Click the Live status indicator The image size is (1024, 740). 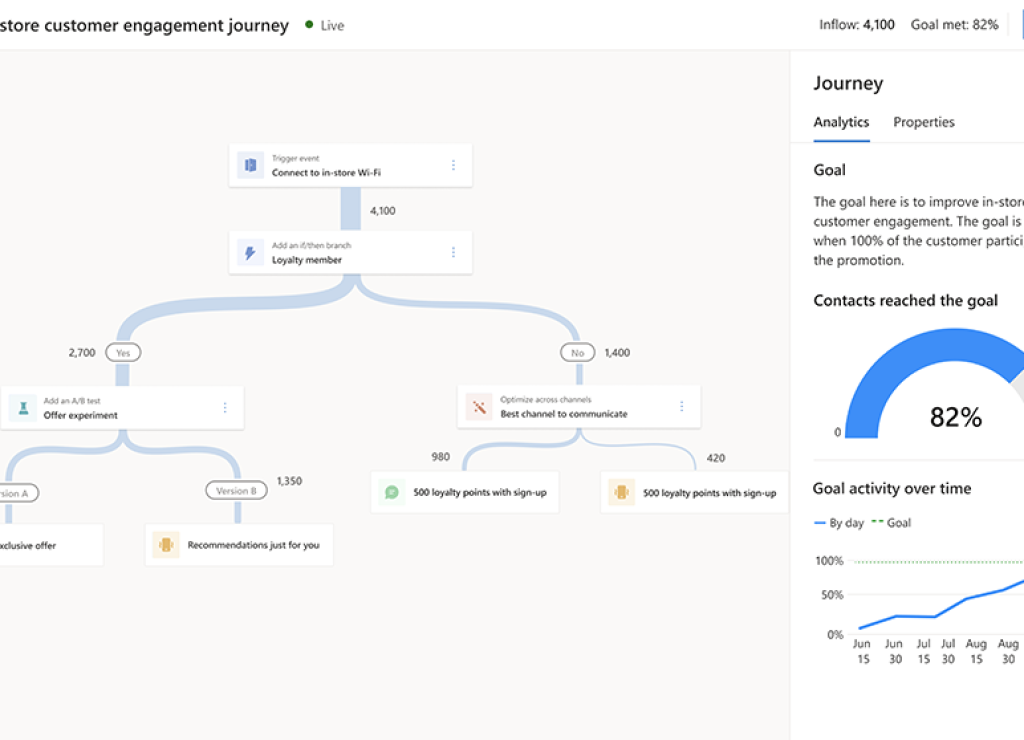point(325,25)
